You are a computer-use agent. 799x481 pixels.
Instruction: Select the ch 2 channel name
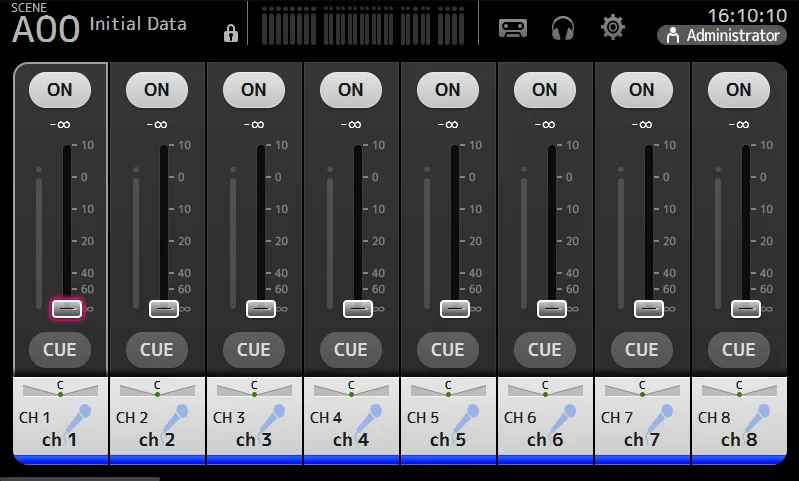(x=156, y=440)
